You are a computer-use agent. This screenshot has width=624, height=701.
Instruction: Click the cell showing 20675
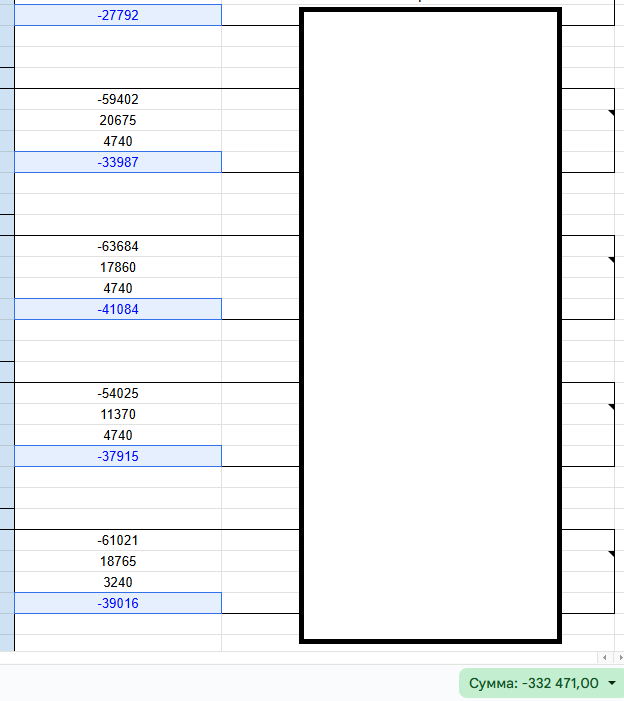point(118,120)
